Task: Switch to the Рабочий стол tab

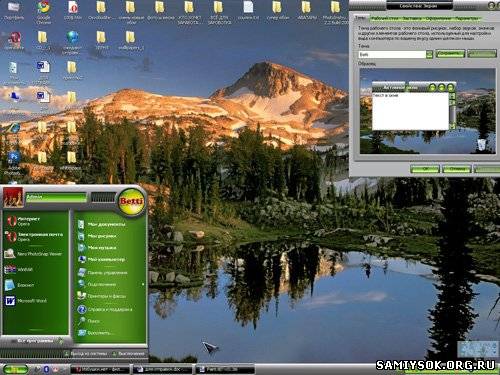Action: (384, 19)
